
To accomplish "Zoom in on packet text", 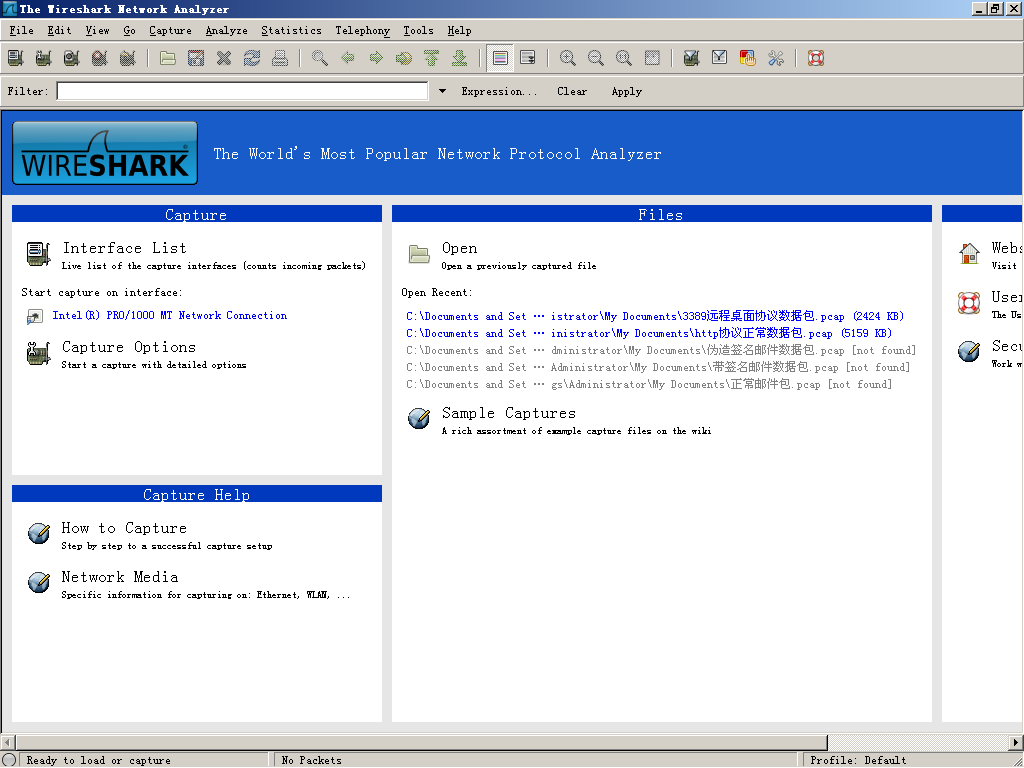I will coord(568,58).
